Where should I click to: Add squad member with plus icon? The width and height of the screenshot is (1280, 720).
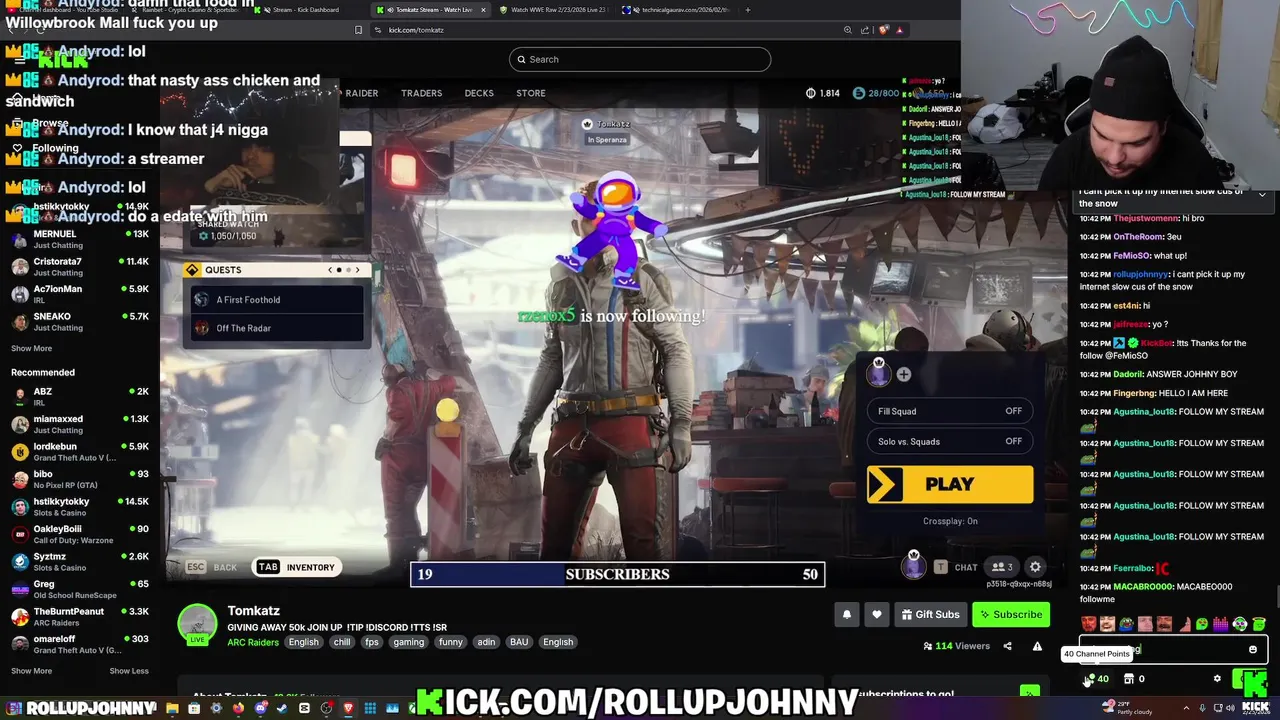[903, 374]
